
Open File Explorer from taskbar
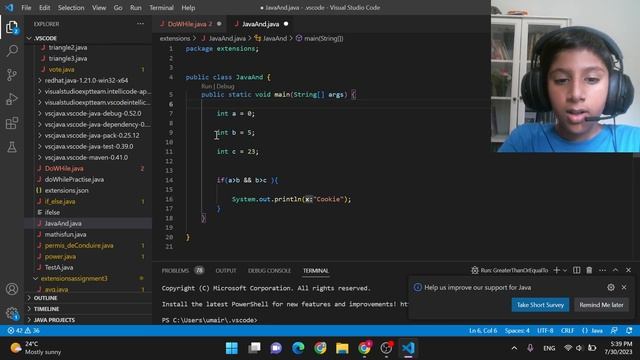[x=342, y=348]
